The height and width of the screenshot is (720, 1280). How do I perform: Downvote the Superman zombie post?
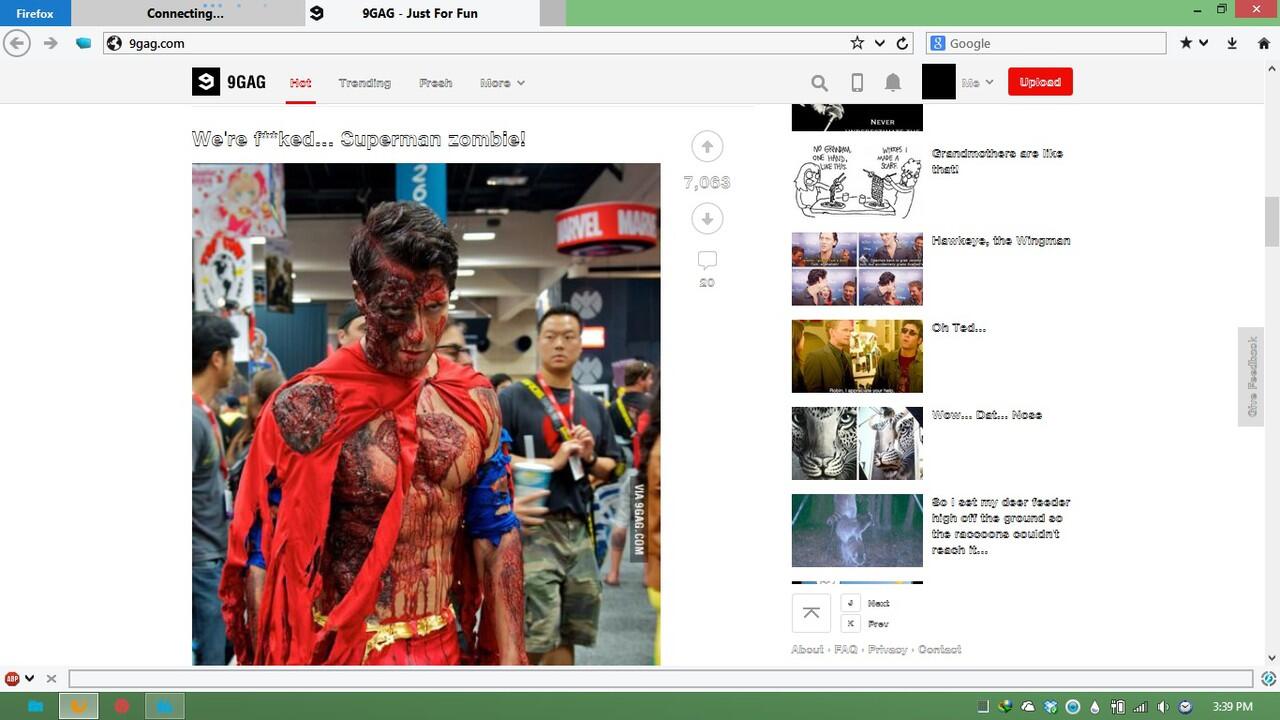(x=707, y=218)
